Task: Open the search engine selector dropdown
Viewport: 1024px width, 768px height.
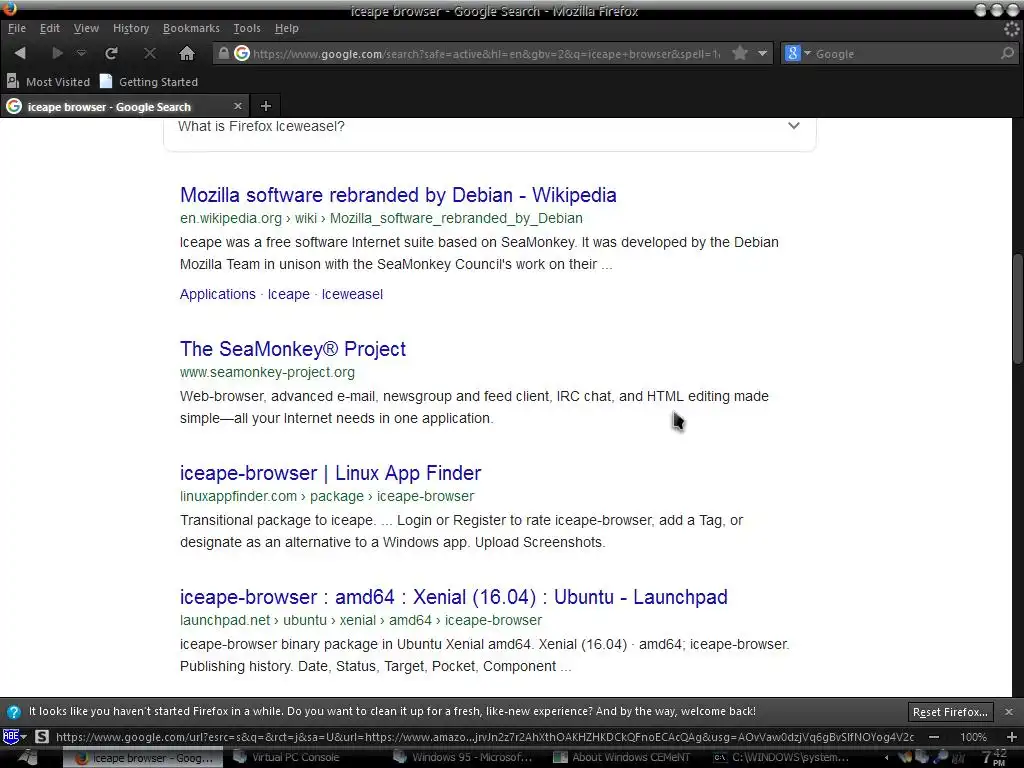Action: [797, 54]
